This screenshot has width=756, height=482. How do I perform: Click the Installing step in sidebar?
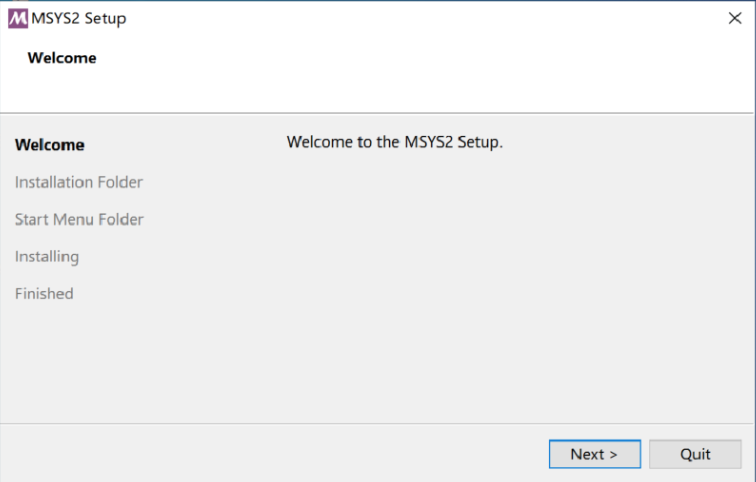pyautogui.click(x=47, y=256)
